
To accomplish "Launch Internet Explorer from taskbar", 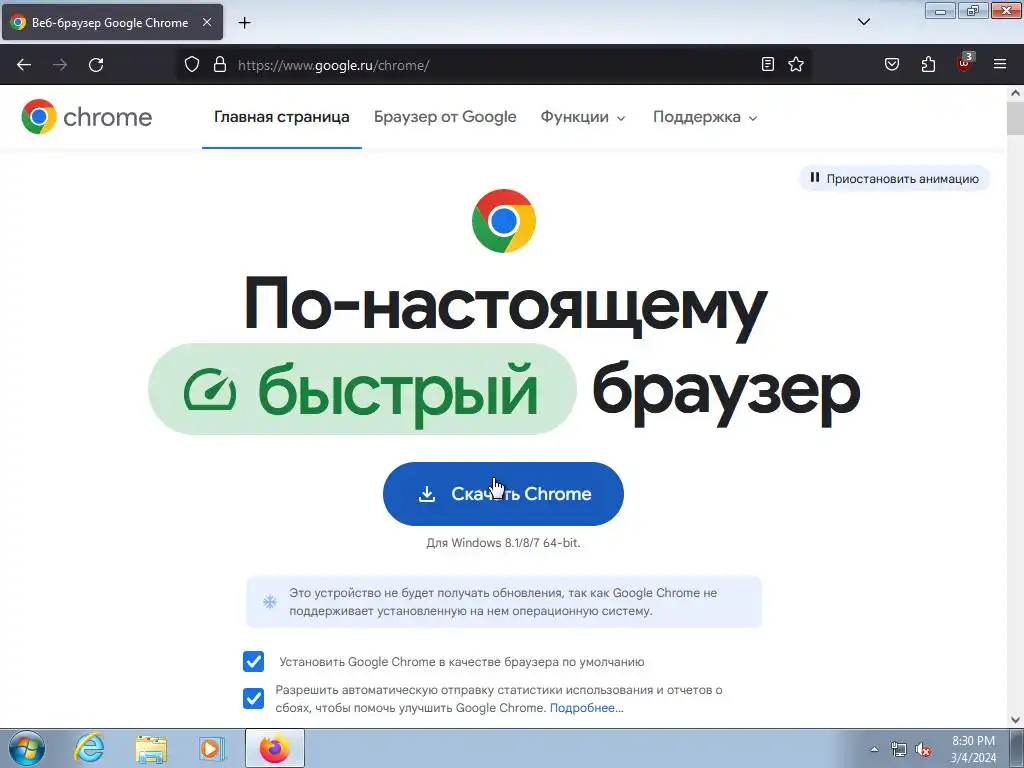I will click(x=89, y=748).
